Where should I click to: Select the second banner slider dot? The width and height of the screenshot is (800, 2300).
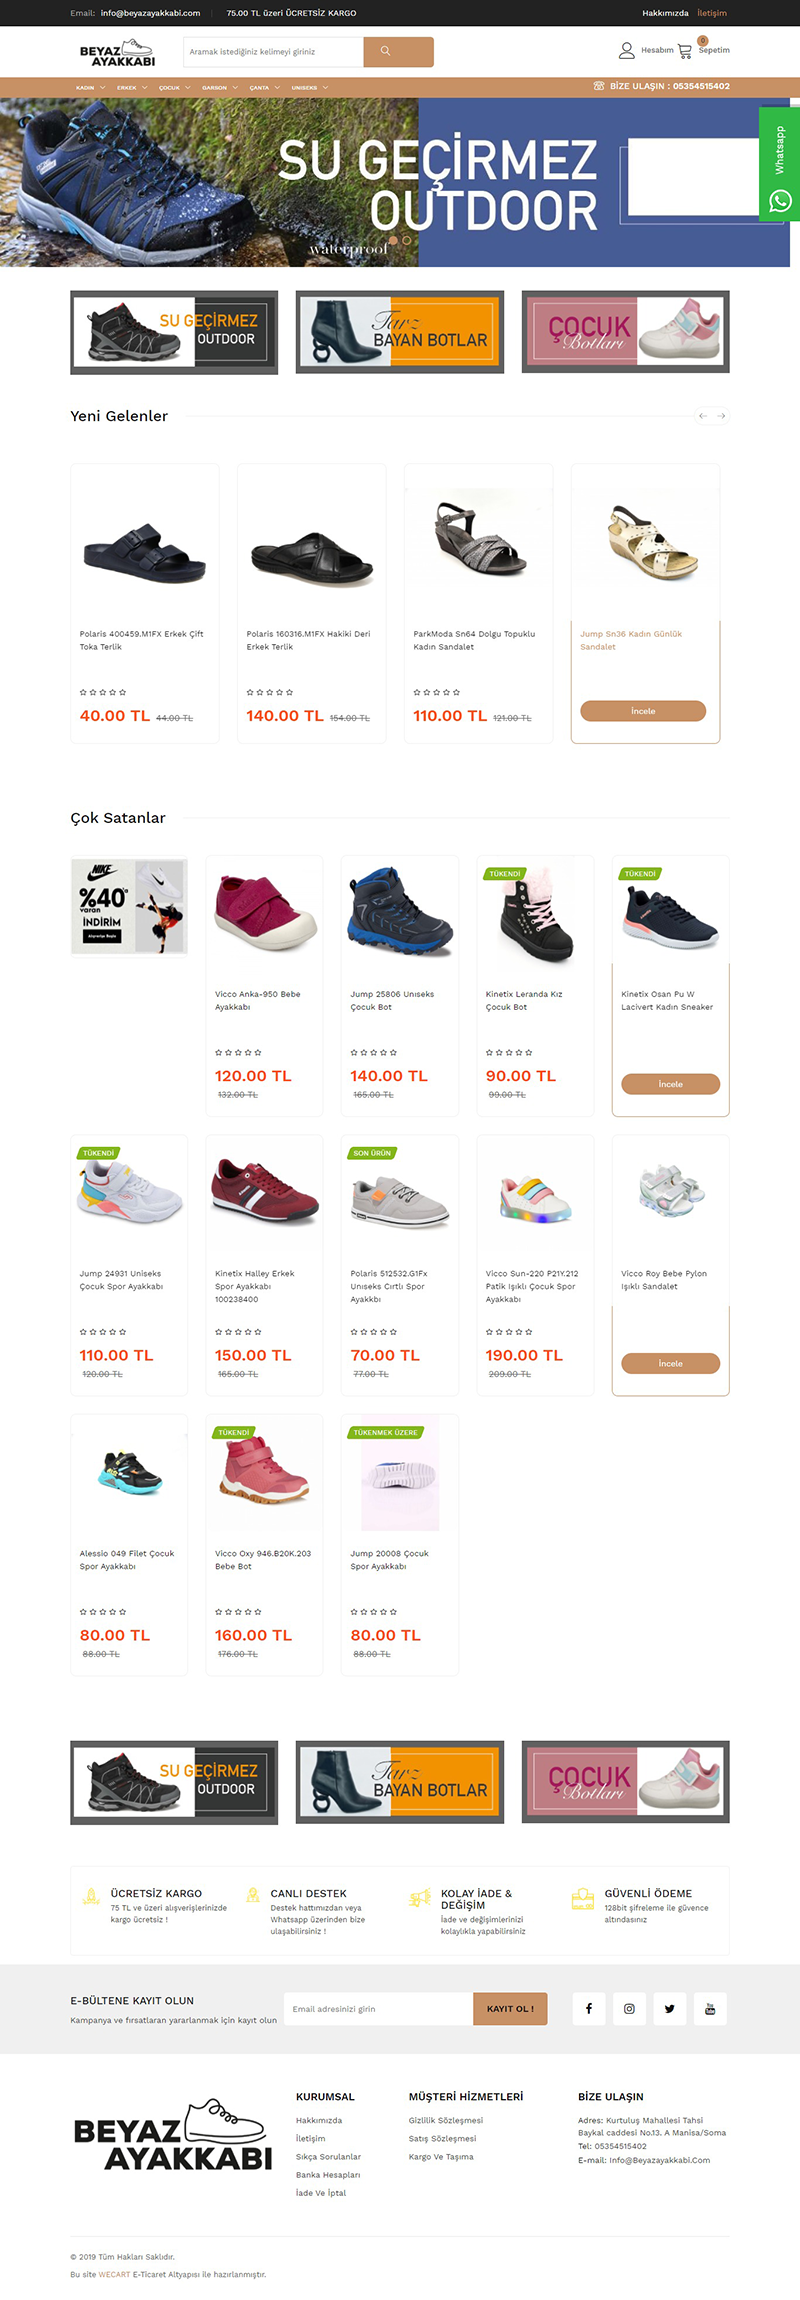(406, 240)
